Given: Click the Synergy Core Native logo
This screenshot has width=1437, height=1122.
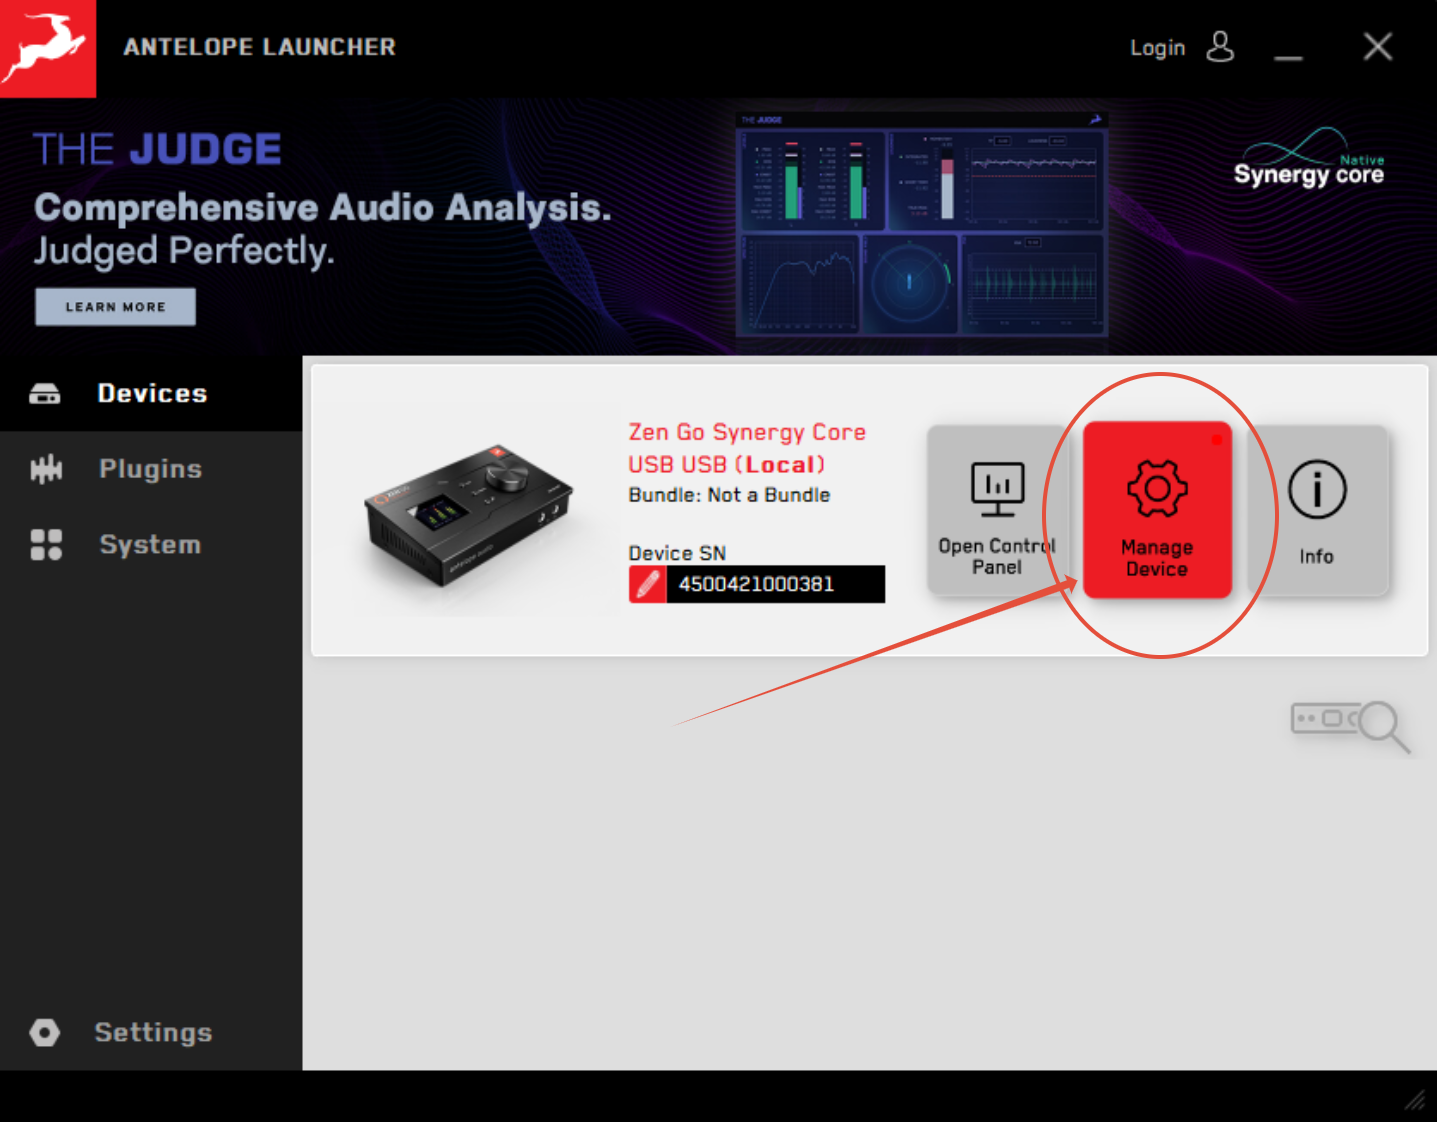Looking at the screenshot, I should tap(1308, 159).
